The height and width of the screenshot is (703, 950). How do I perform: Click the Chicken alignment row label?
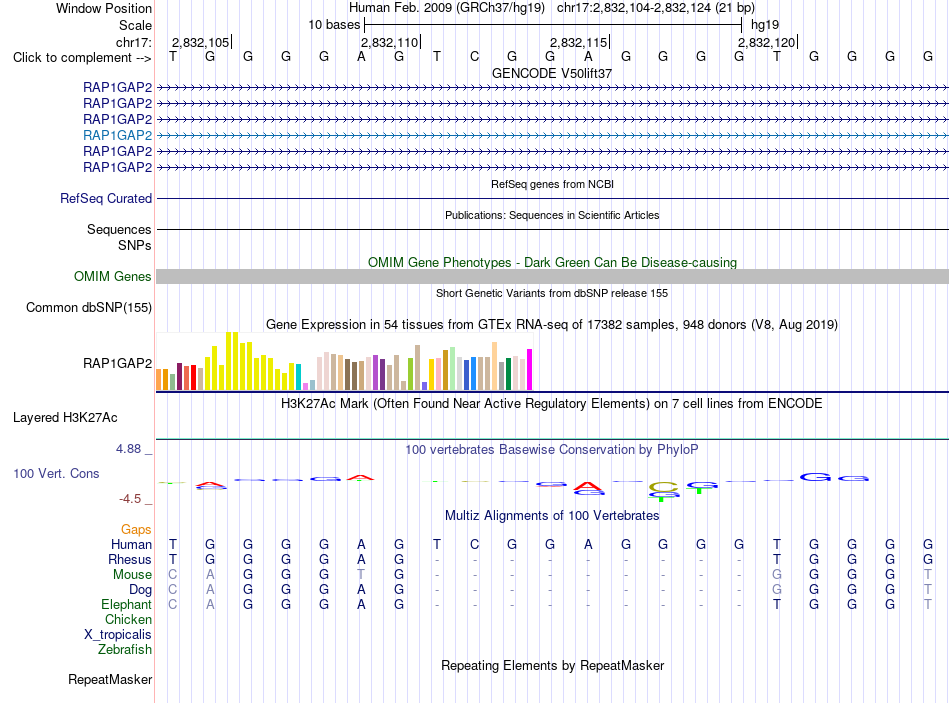[x=128, y=619]
